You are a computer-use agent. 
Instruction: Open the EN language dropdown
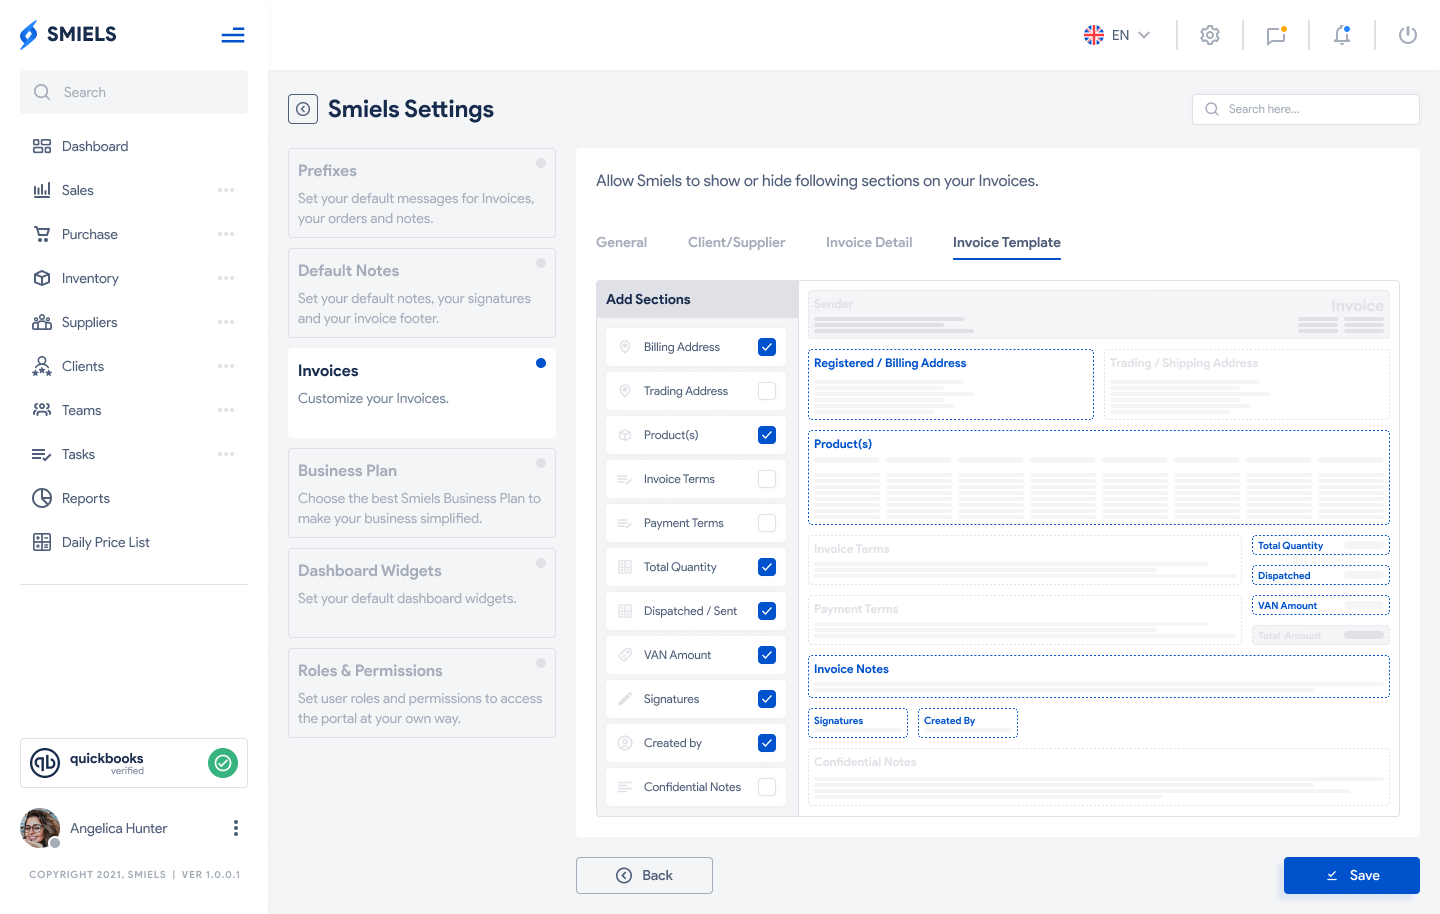[1117, 35]
